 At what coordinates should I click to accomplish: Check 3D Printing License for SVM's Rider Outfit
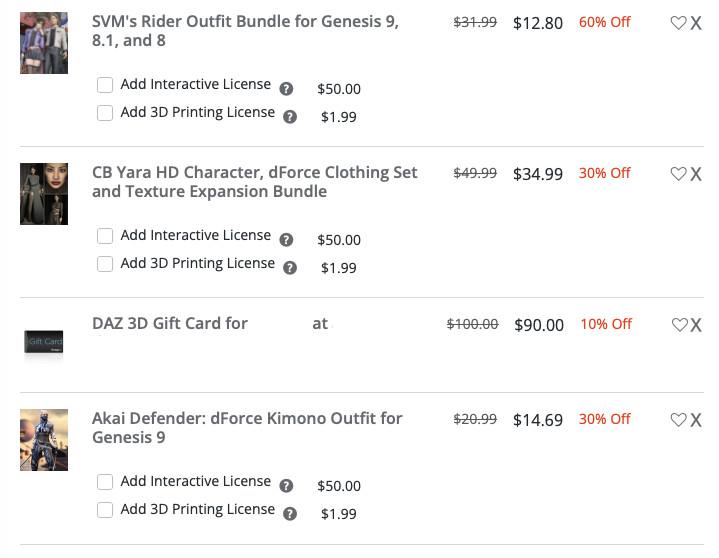[x=105, y=113]
